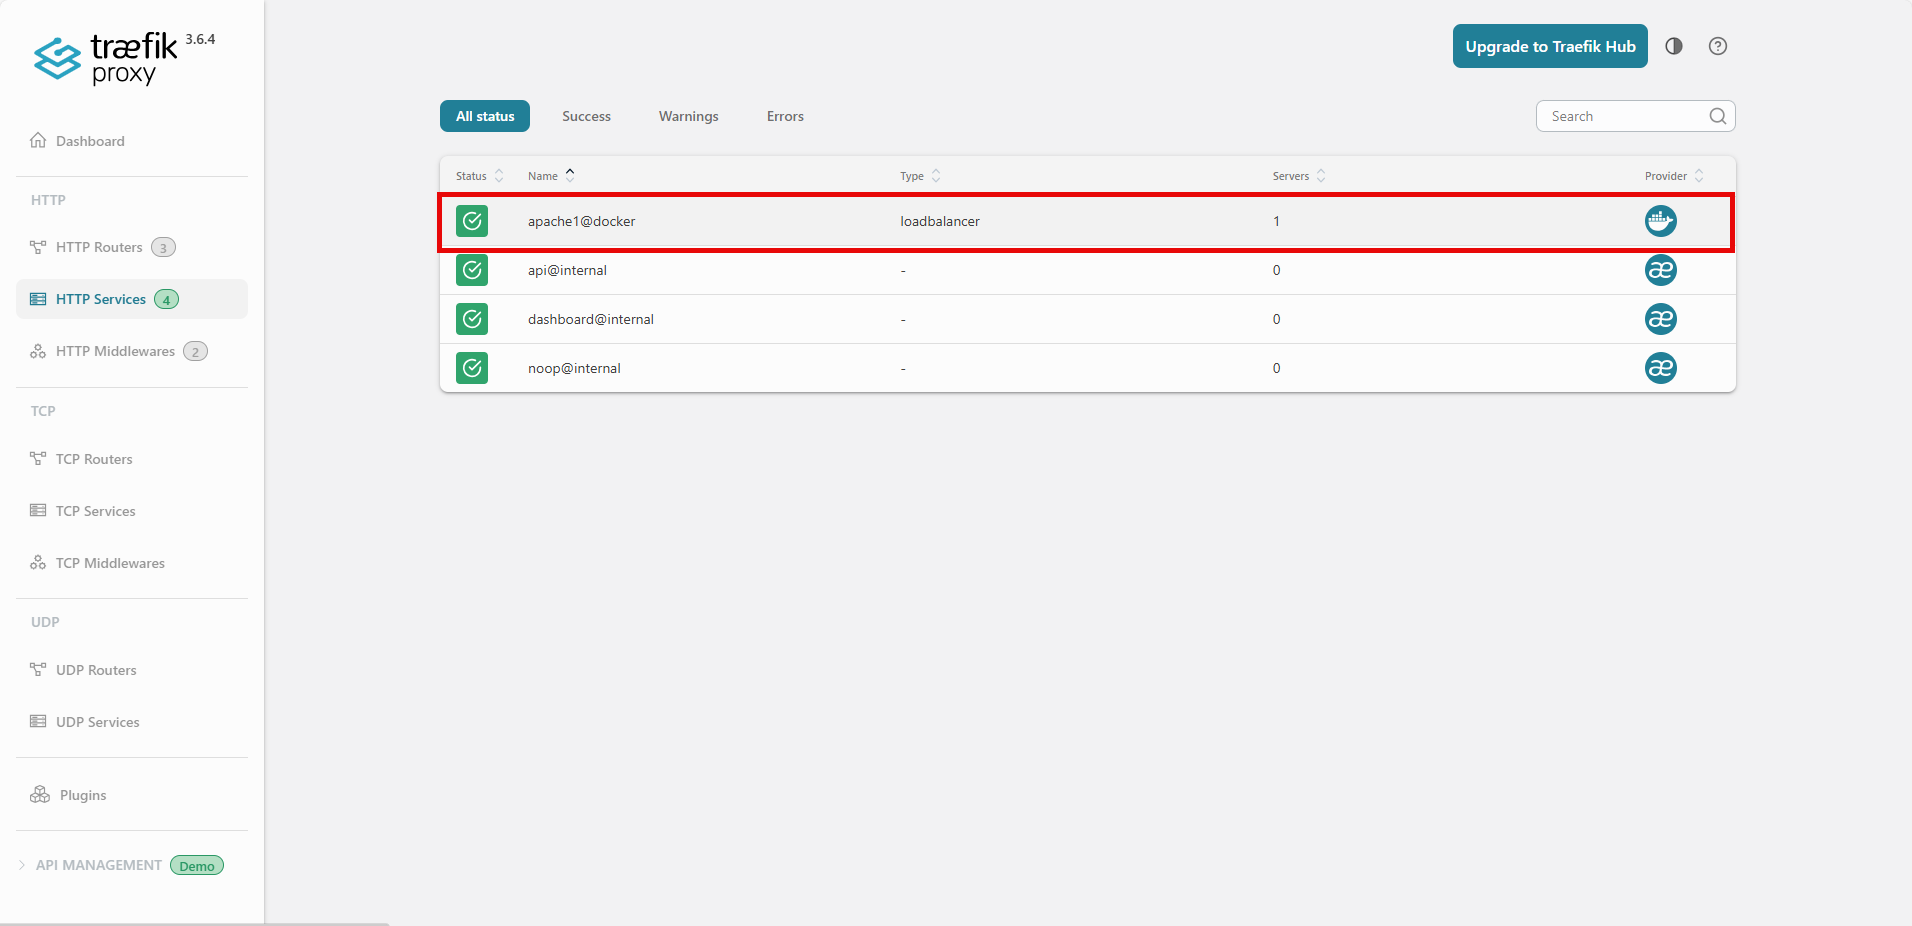Image resolution: width=1912 pixels, height=926 pixels.
Task: Click the search magnifier icon
Action: (x=1717, y=116)
